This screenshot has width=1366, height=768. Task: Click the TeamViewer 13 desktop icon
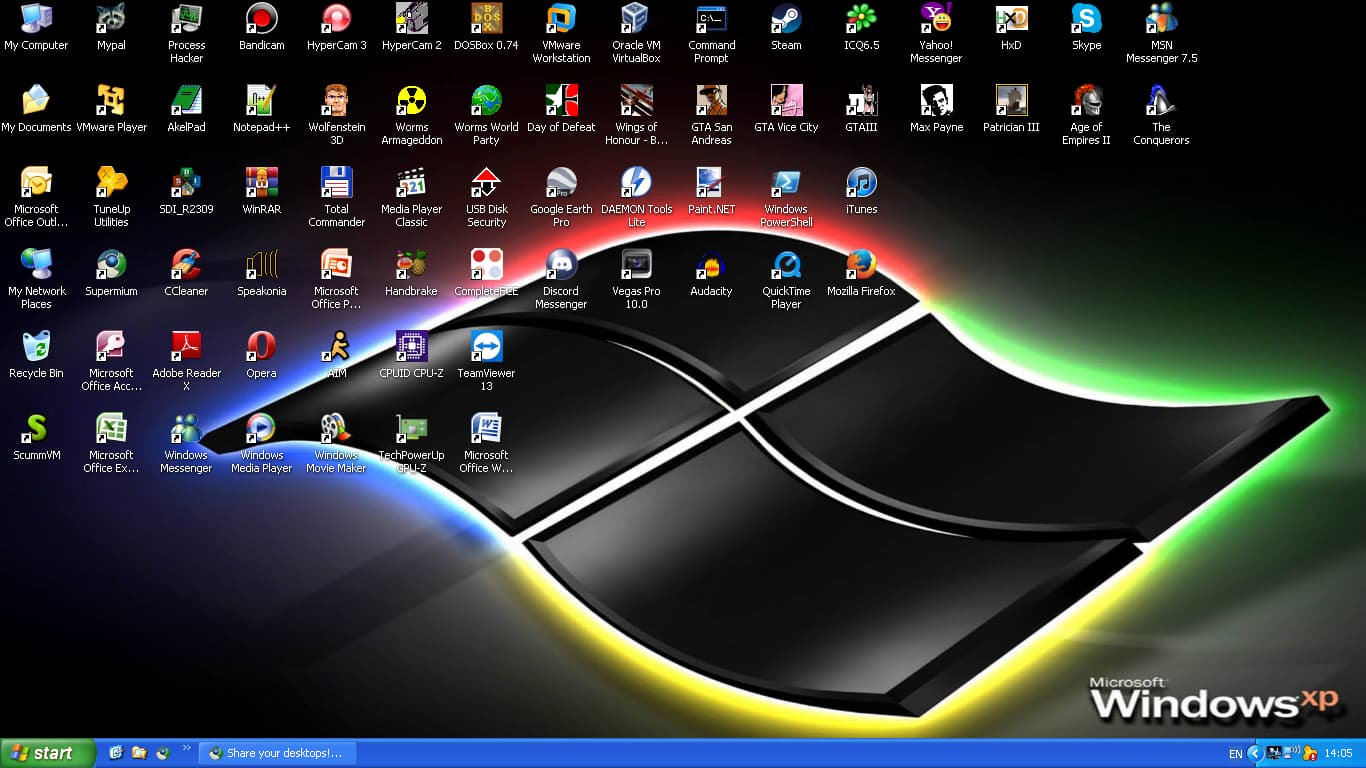[486, 347]
